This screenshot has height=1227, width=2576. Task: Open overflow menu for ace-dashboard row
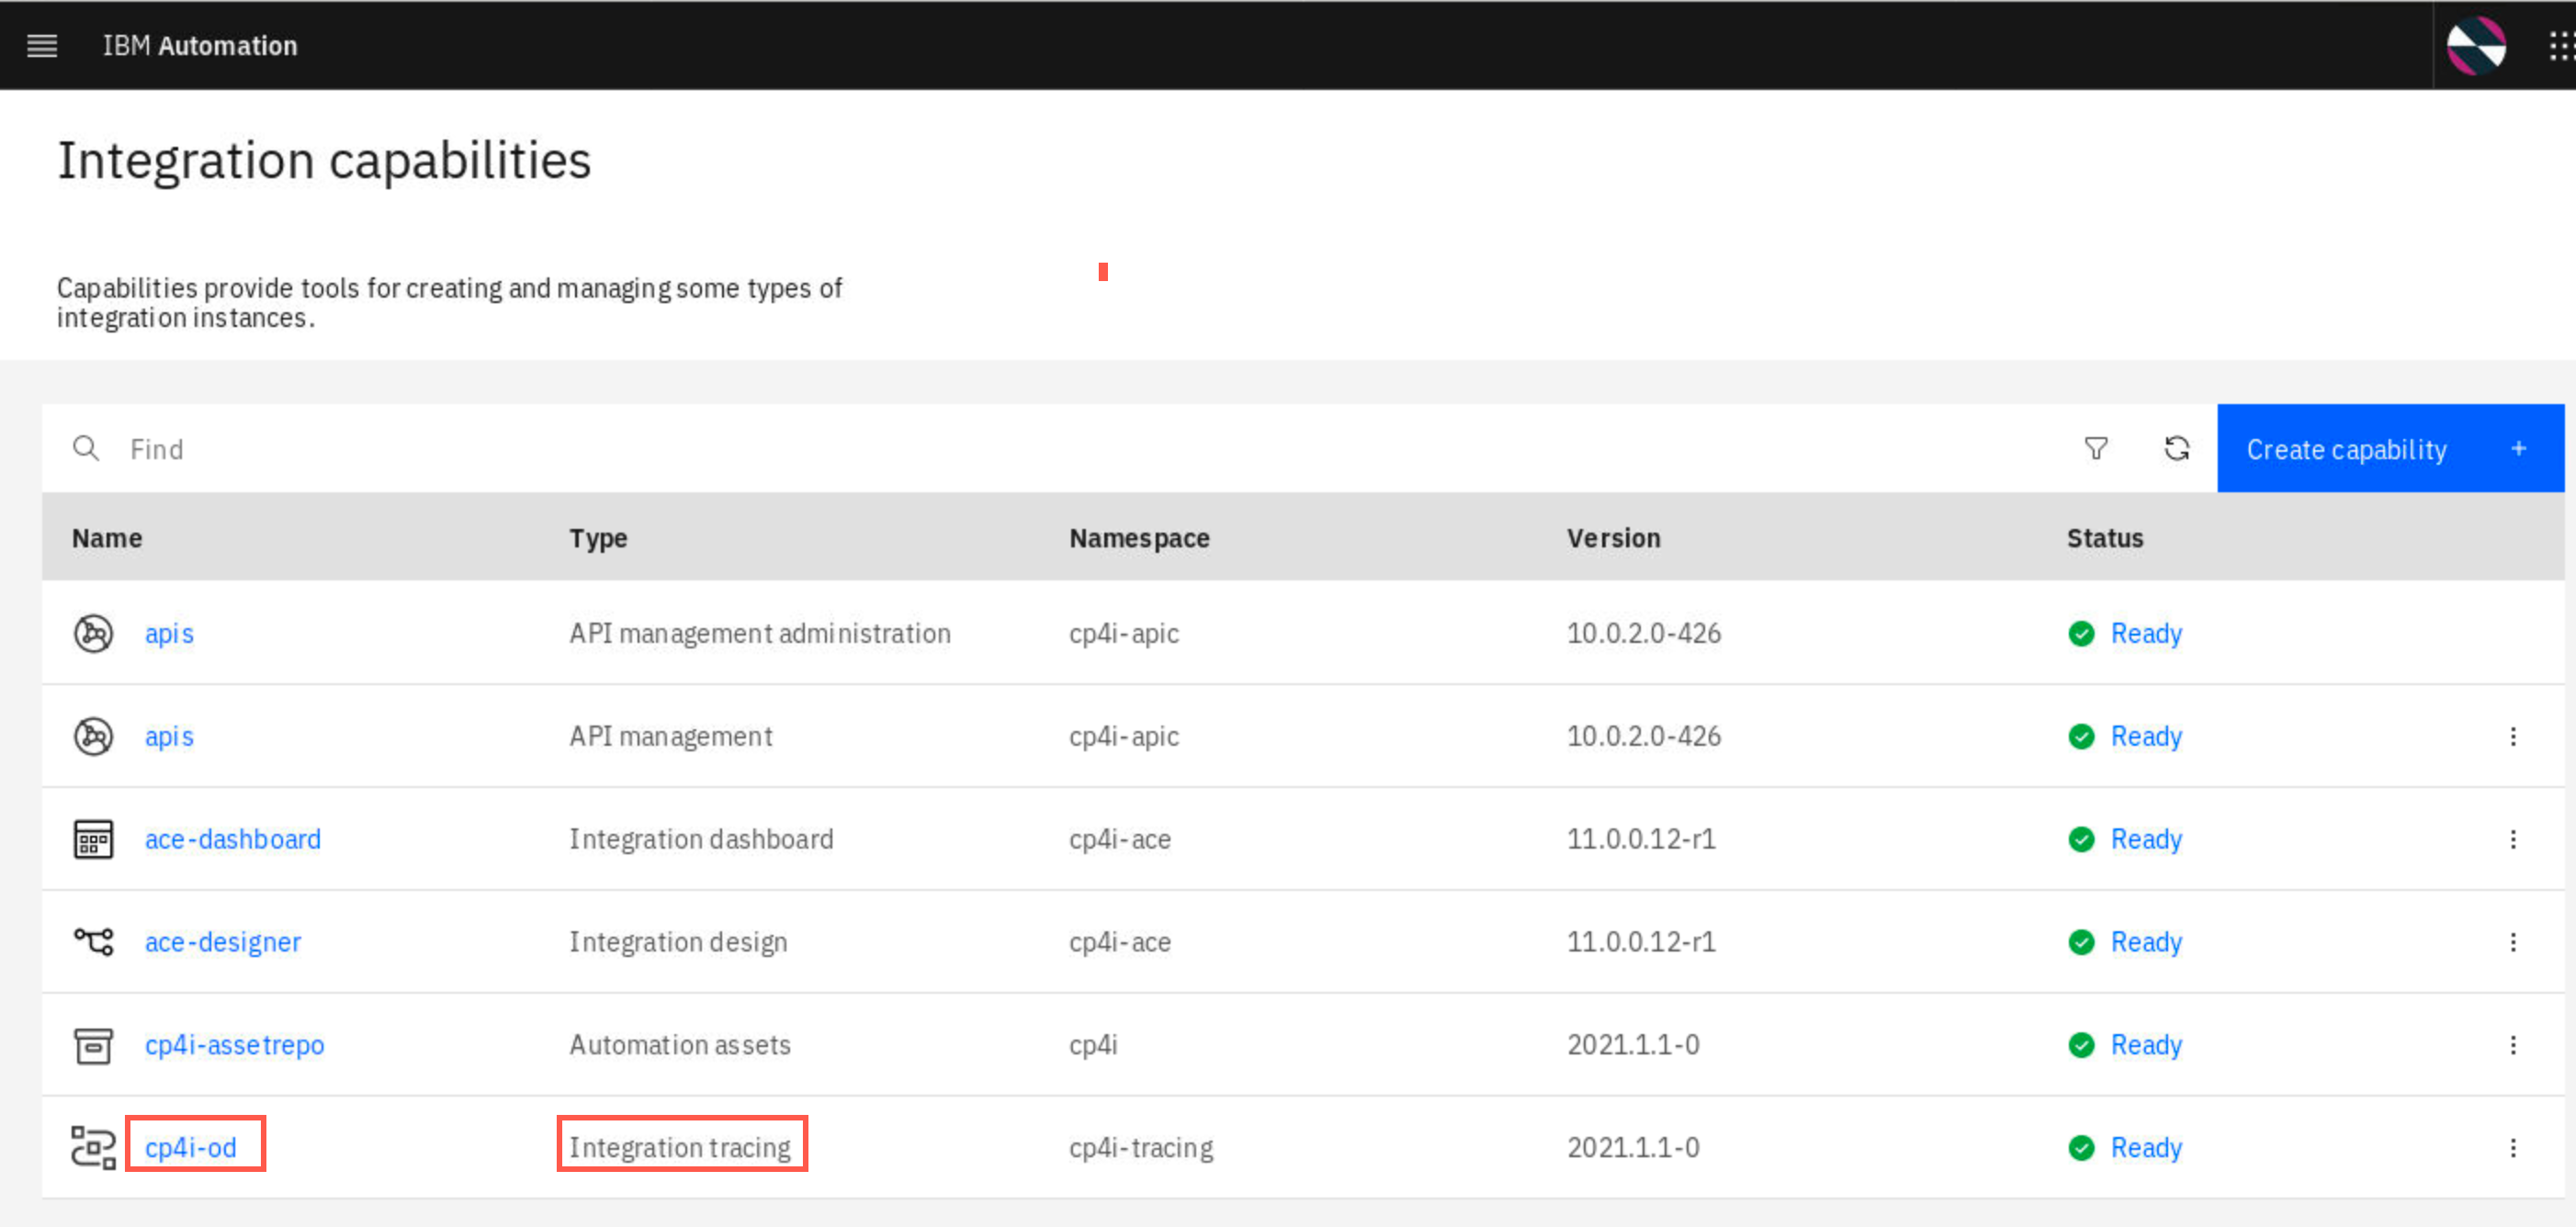point(2513,839)
